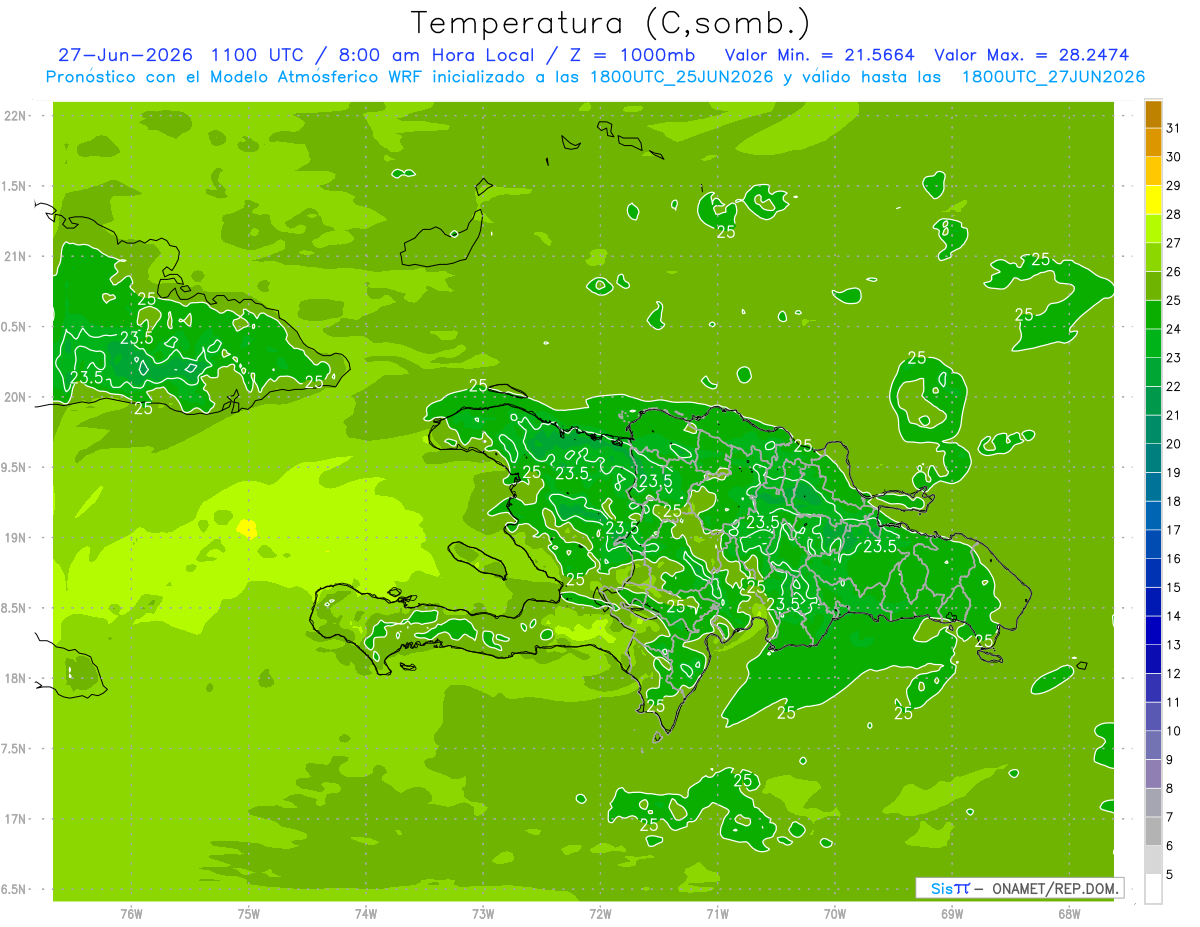Click 'Pronóstico con el Modelo Atmósferico WRF' text
This screenshot has width=1200, height=927.
point(236,77)
